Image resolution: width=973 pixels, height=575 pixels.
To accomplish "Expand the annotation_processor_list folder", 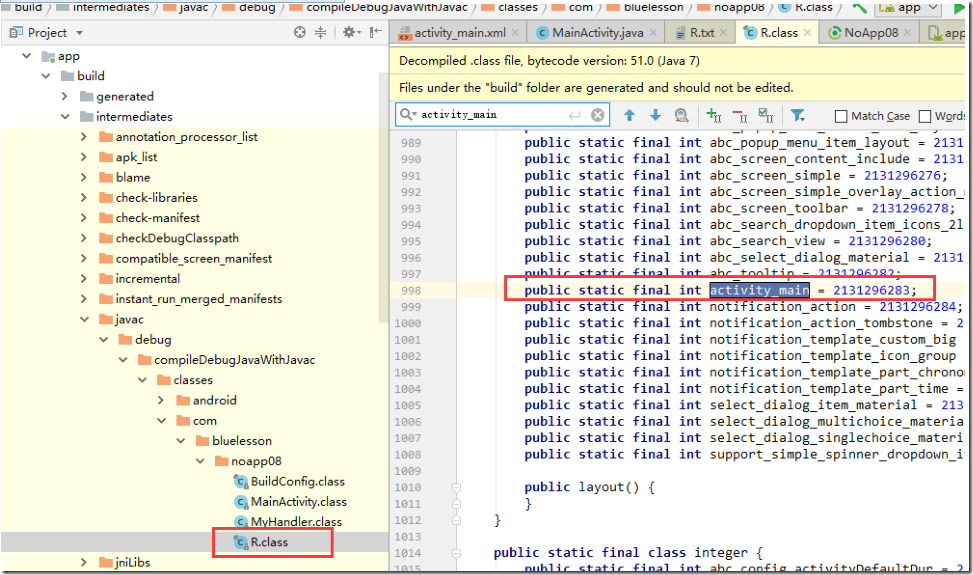I will [x=84, y=136].
